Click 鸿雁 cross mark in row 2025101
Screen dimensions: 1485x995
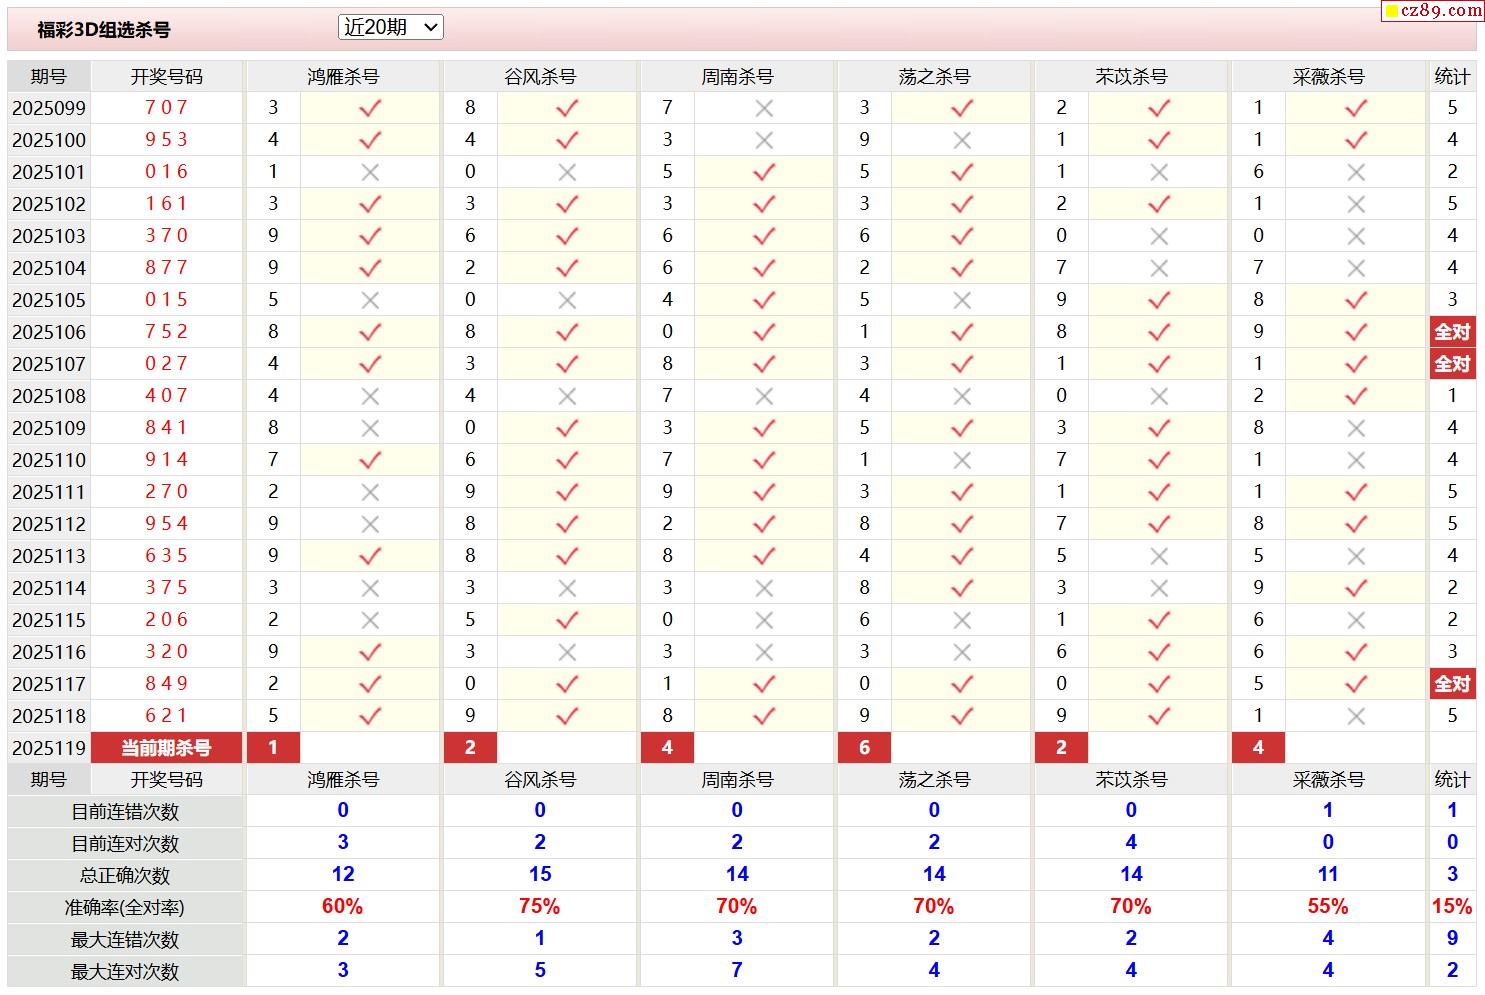point(370,172)
